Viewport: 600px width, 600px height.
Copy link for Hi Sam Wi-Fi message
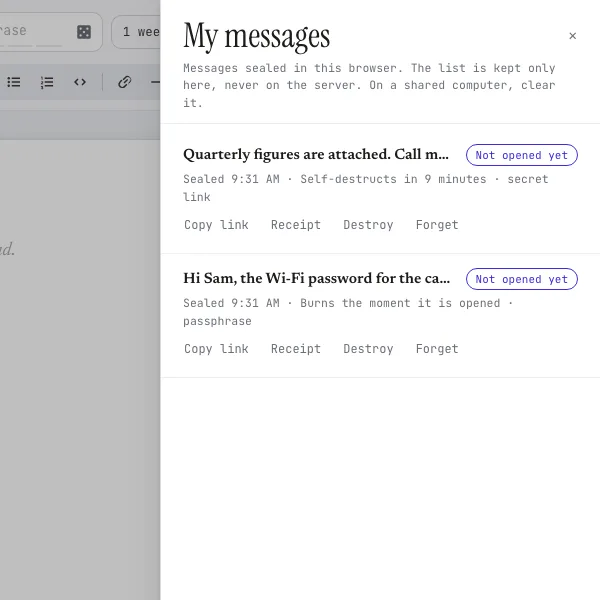216,349
